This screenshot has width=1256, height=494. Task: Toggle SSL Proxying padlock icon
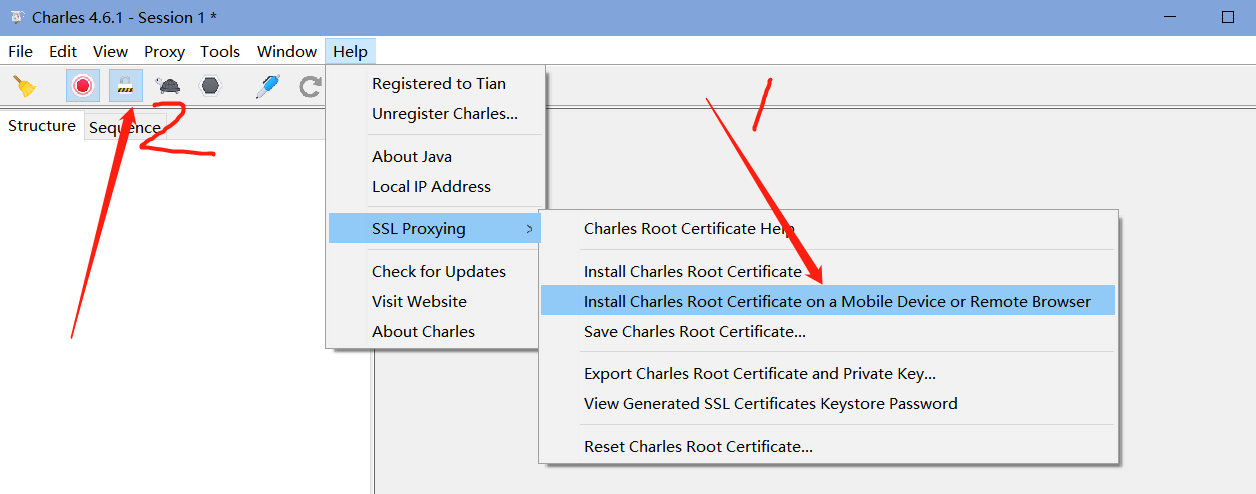pos(125,86)
